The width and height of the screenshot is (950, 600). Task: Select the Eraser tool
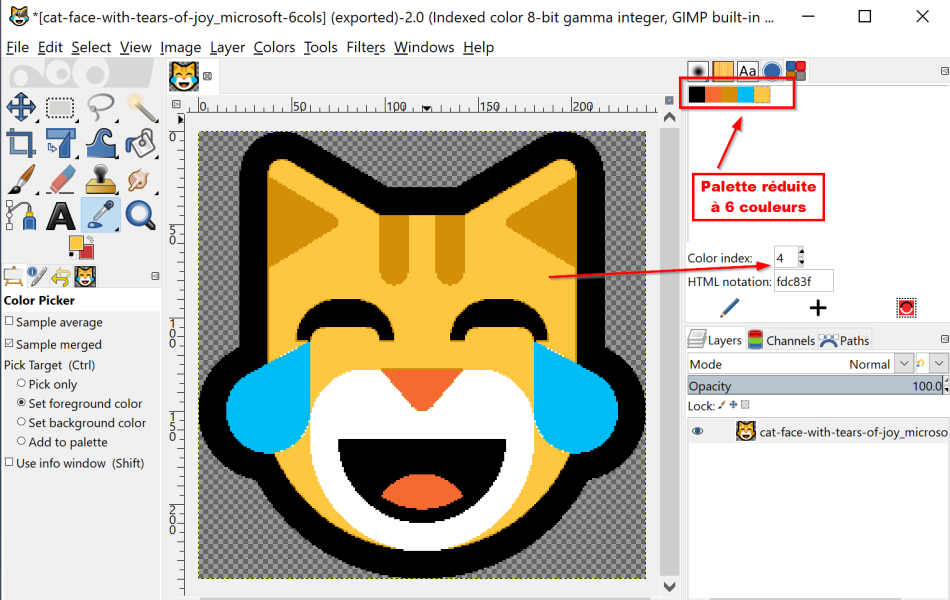pos(60,179)
